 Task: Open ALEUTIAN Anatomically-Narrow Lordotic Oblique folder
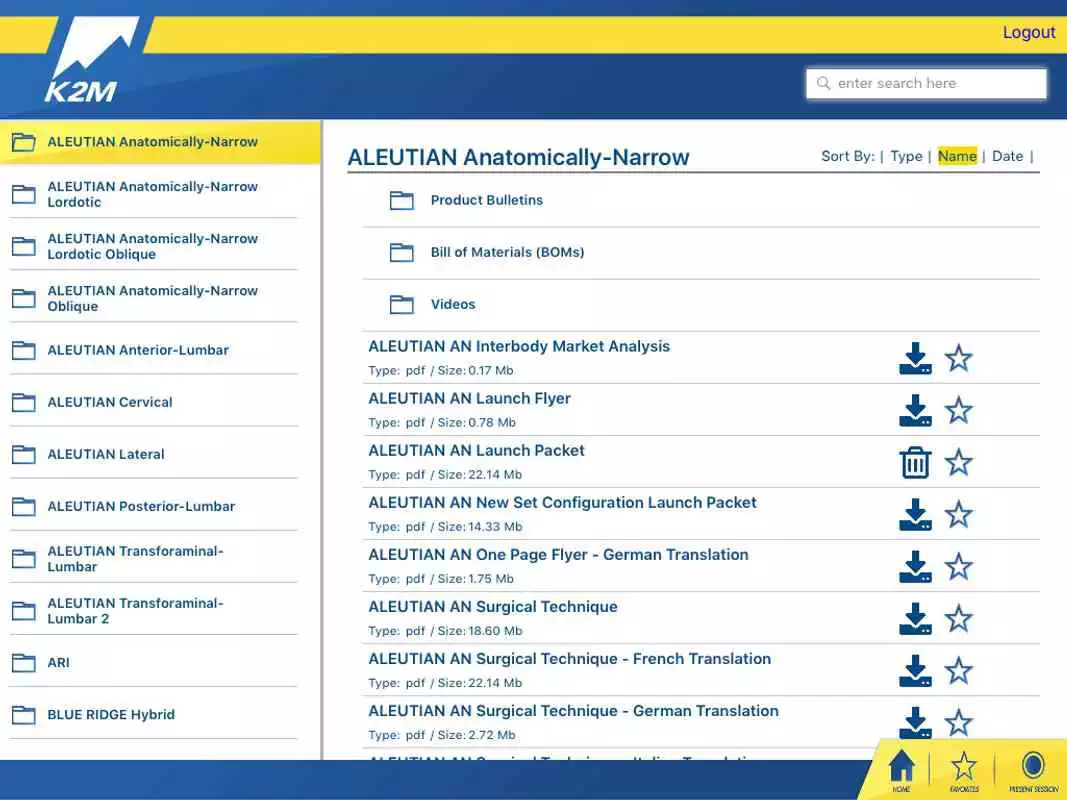(x=153, y=246)
